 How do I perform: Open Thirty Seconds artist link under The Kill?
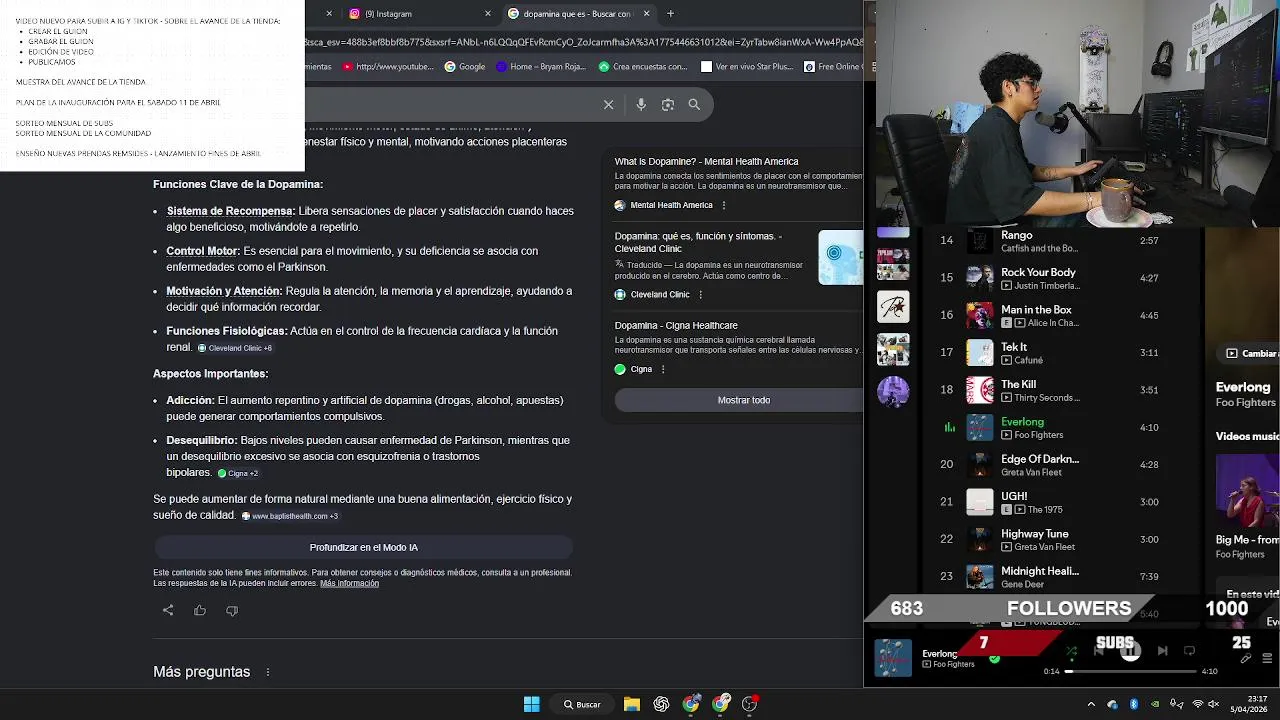(x=1047, y=398)
